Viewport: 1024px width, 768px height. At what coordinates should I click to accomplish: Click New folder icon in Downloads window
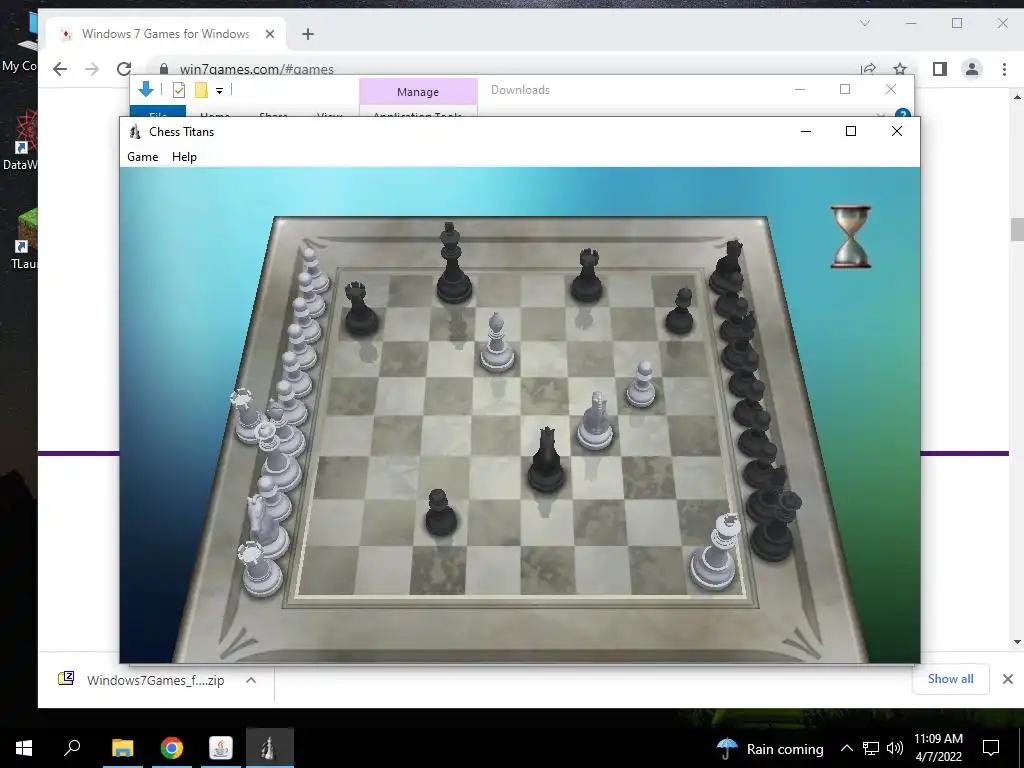click(201, 90)
